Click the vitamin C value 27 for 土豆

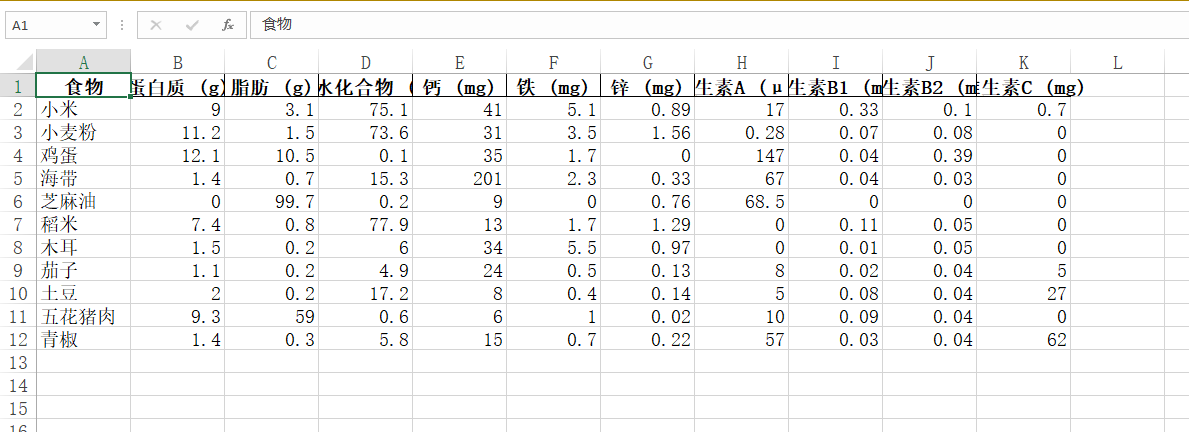click(x=1024, y=294)
